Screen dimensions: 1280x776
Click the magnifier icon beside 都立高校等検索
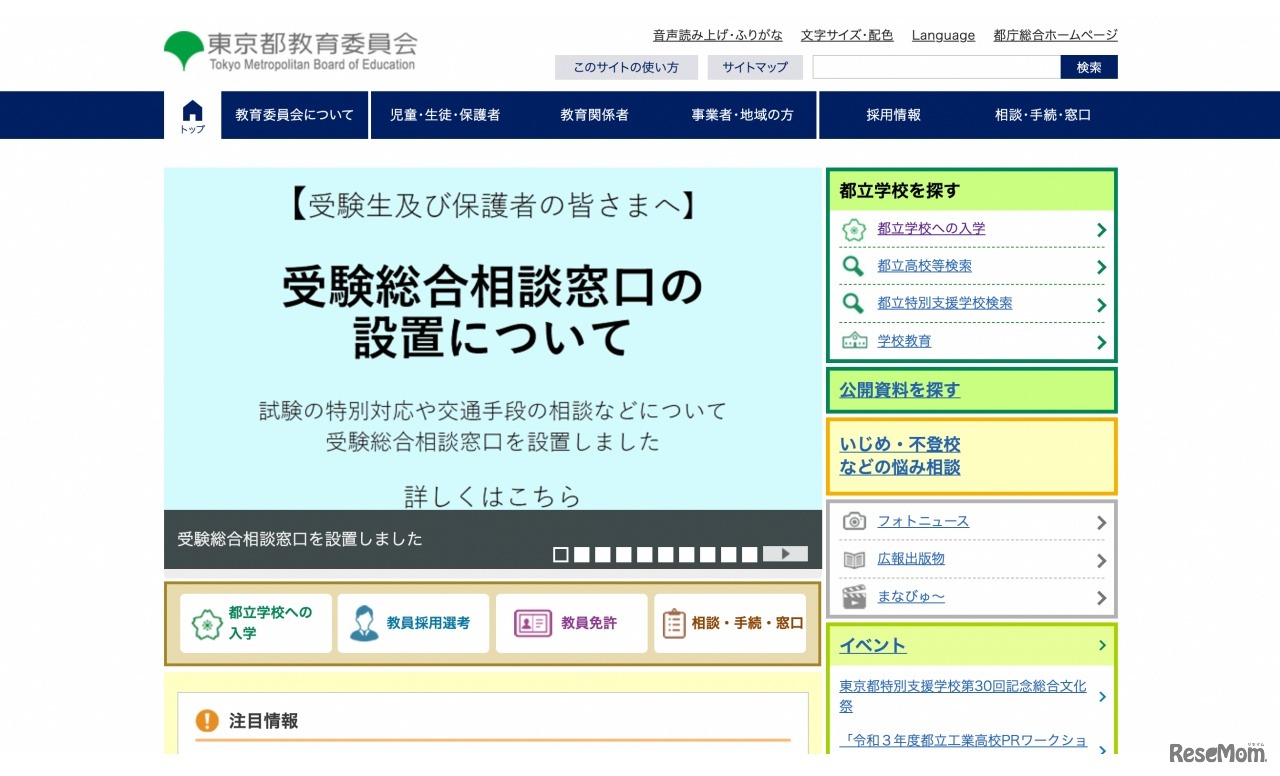coord(853,266)
